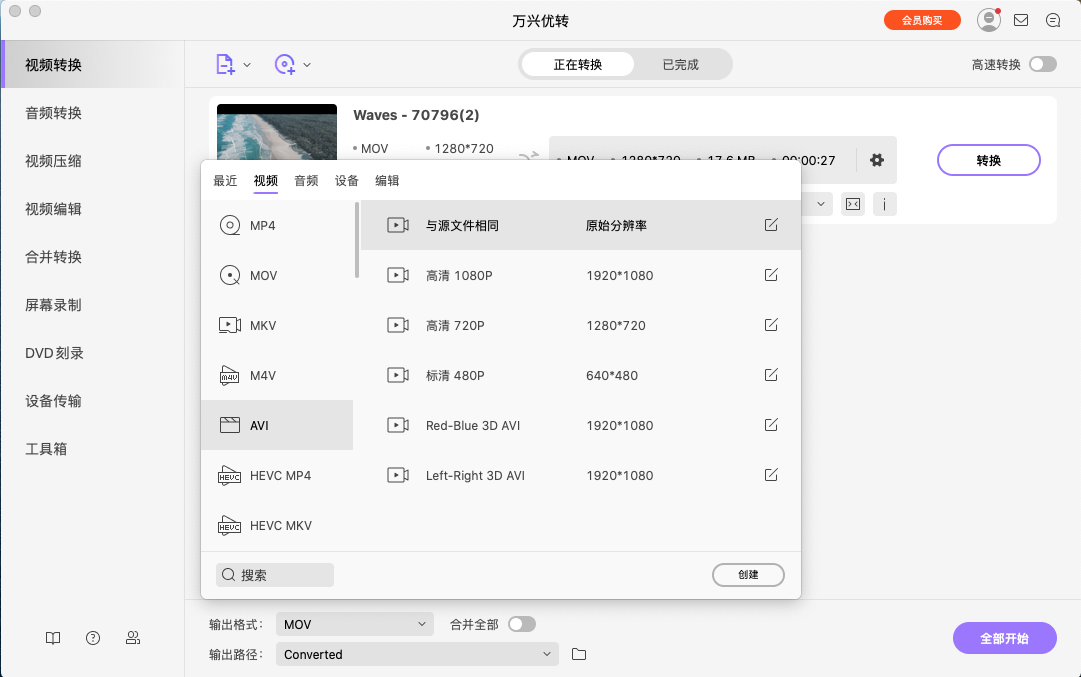Click the add files icon
1081x677 pixels.
click(x=224, y=63)
